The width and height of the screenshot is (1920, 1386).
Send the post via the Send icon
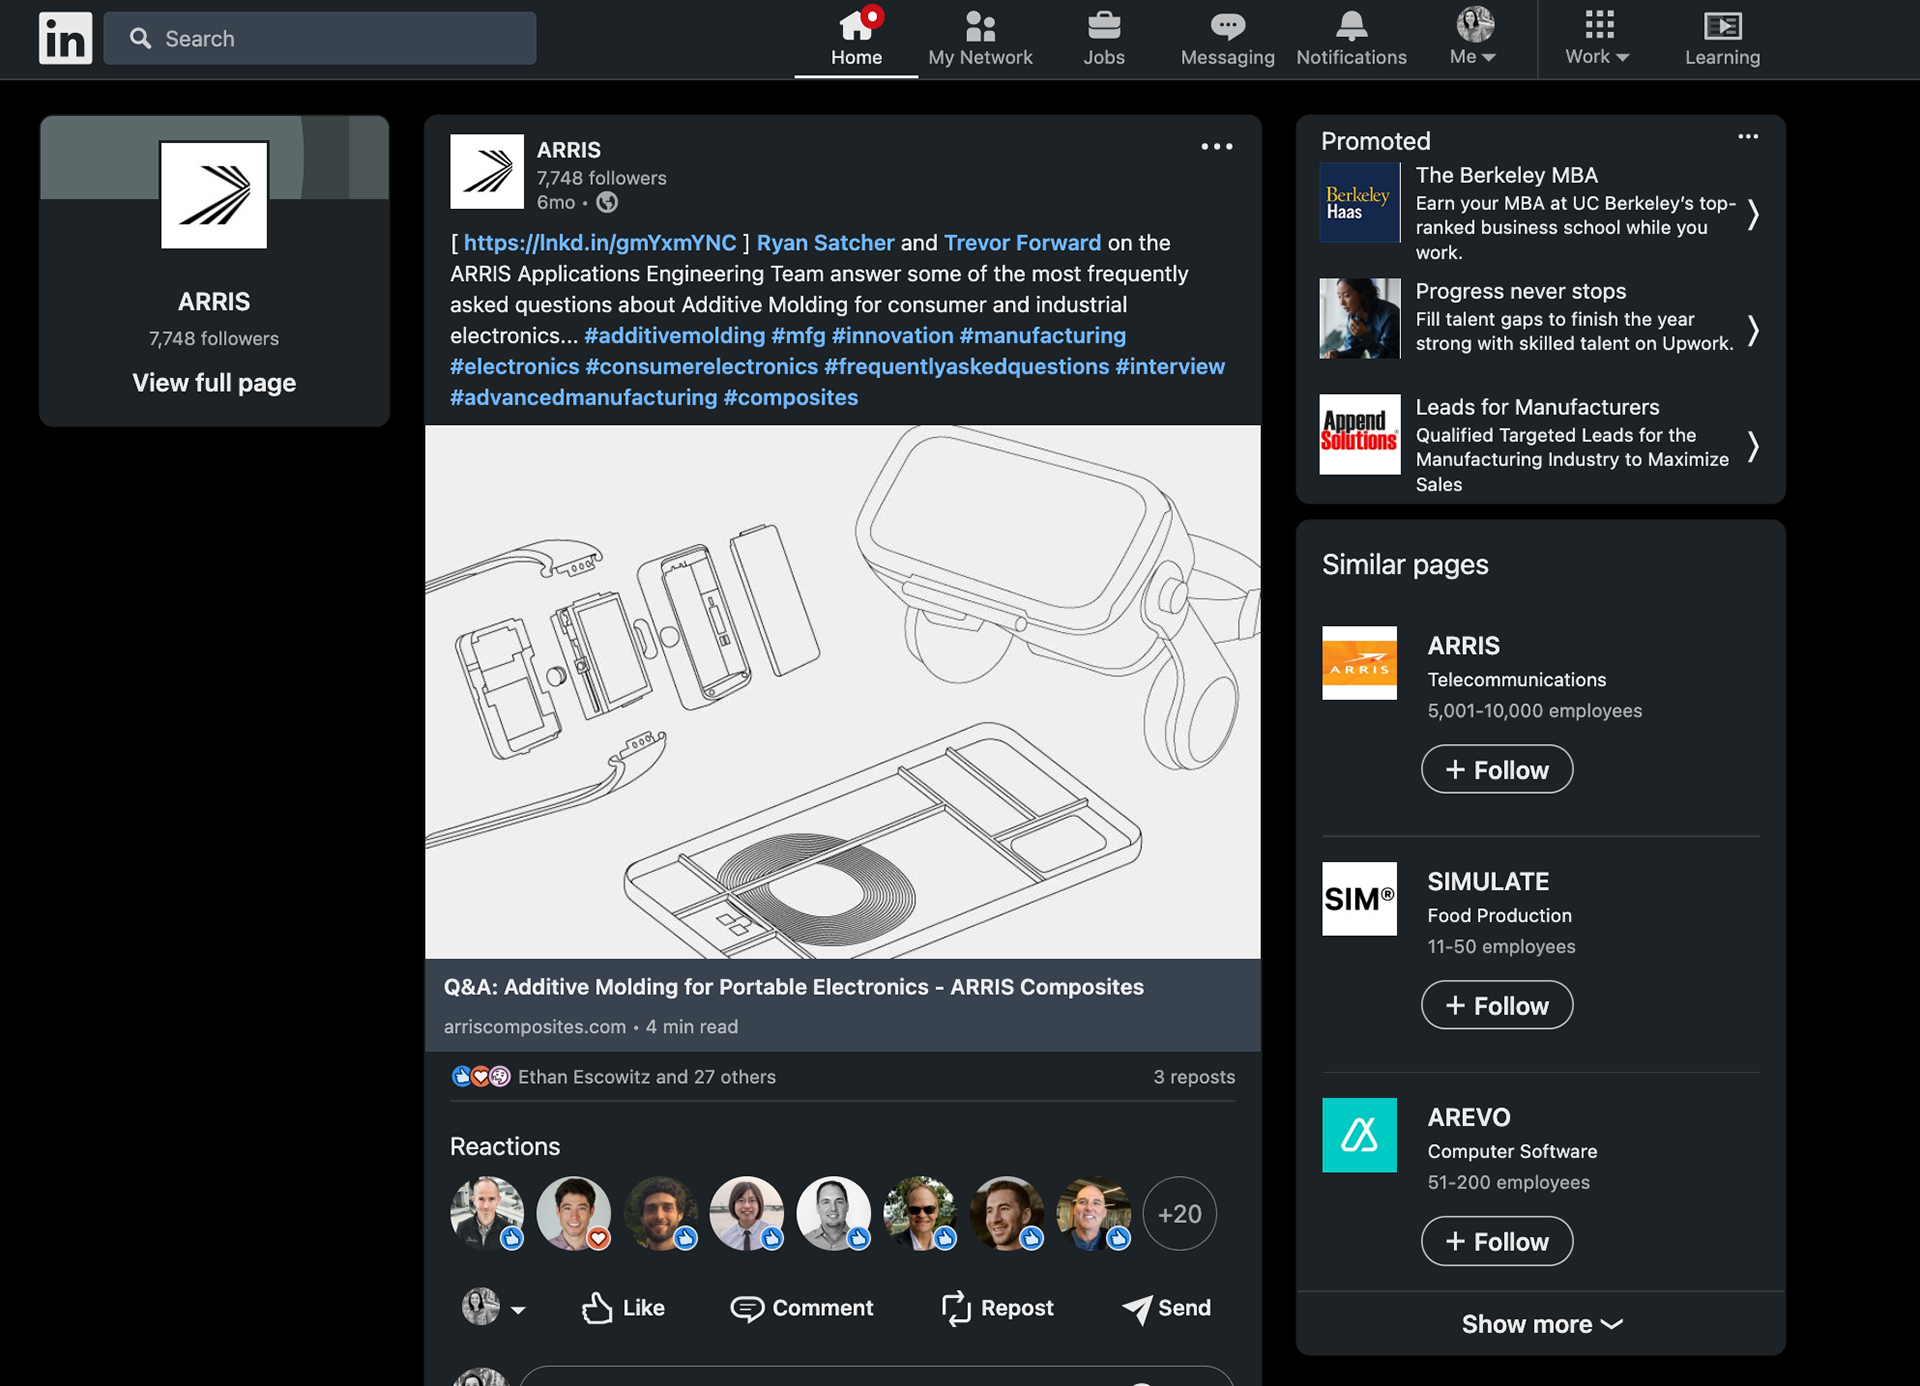[x=1166, y=1307]
